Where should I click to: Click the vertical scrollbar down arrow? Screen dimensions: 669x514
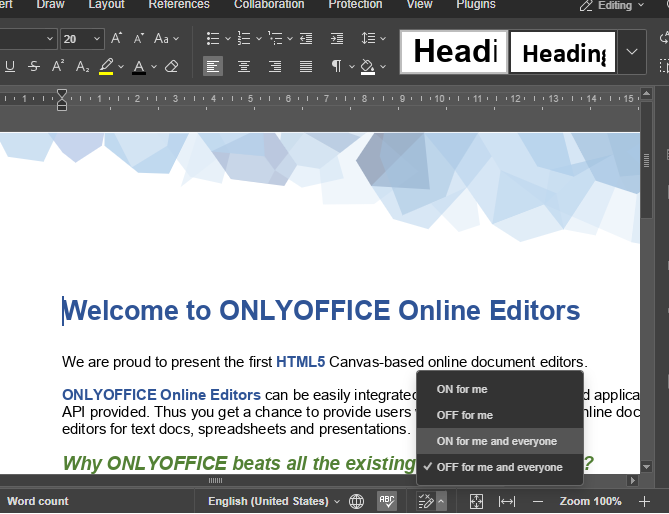pos(646,467)
